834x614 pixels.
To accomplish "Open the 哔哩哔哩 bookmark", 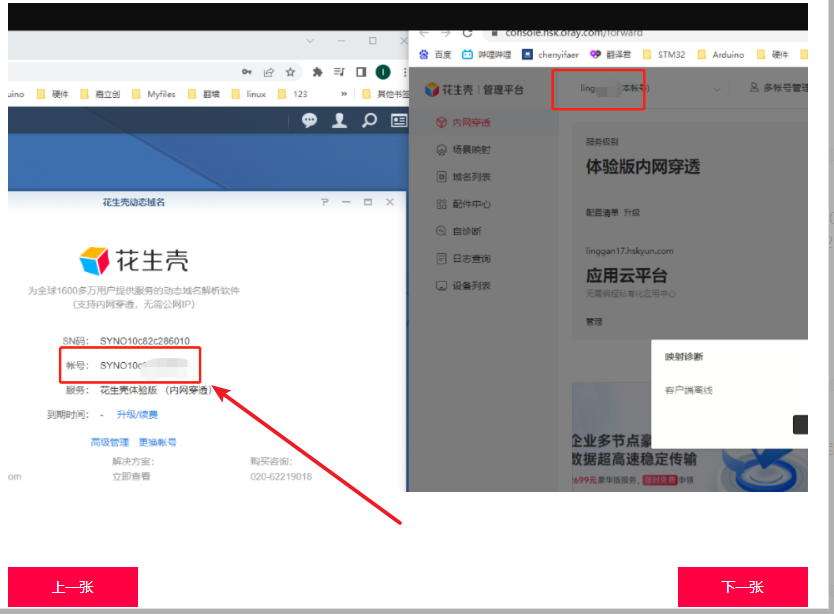I will pyautogui.click(x=486, y=55).
